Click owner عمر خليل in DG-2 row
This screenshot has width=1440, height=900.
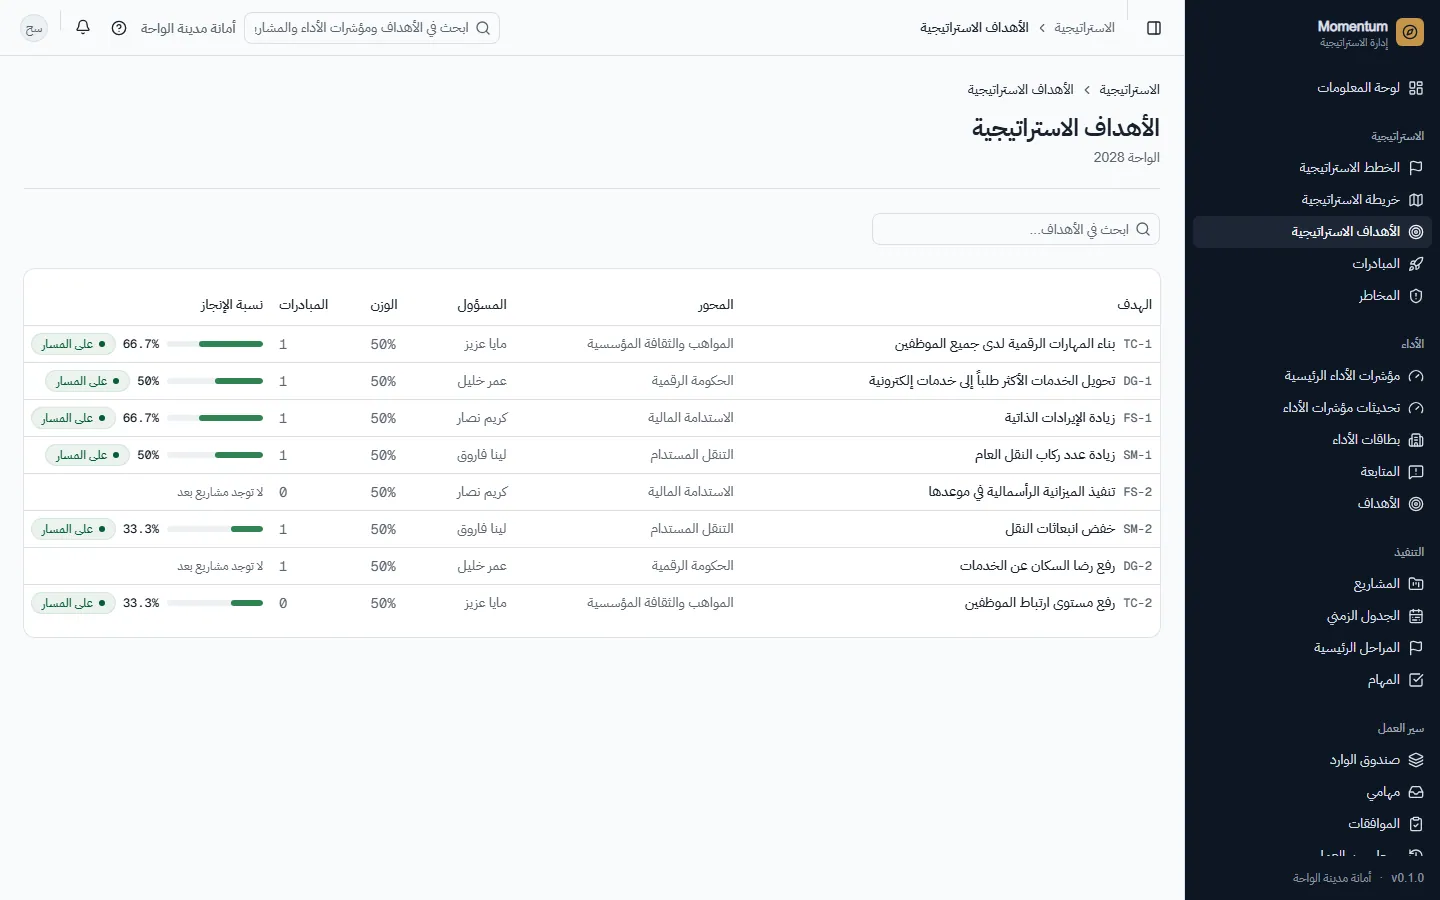[482, 566]
